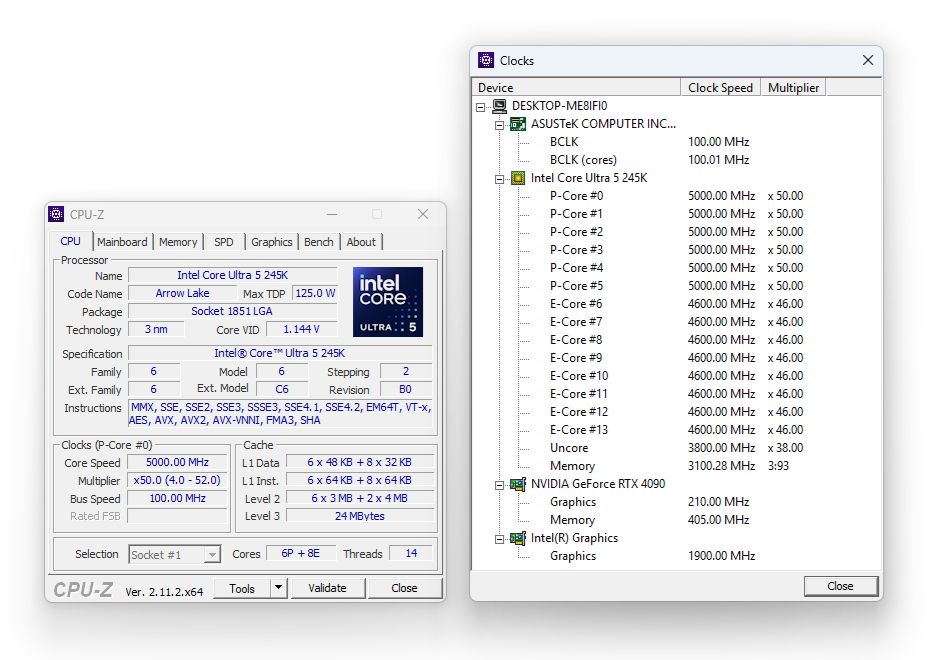This screenshot has width=950, height=660.
Task: Click the Threads value 14
Action: pyautogui.click(x=411, y=553)
